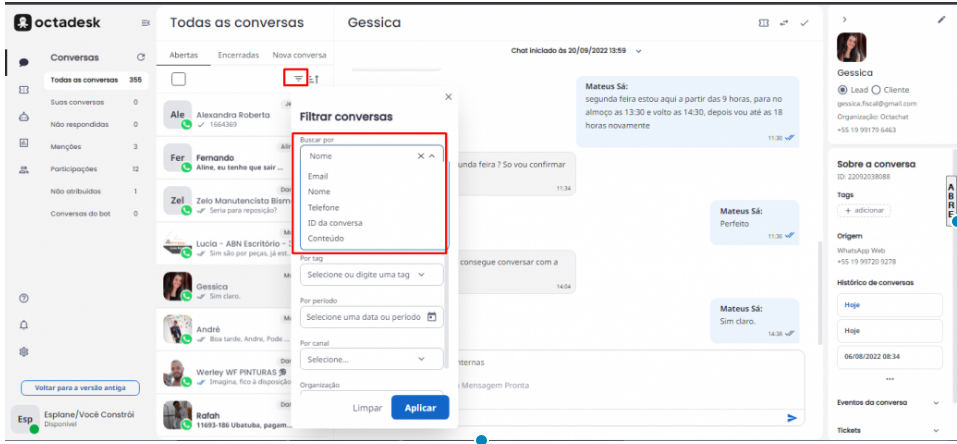The image size is (957, 444).
Task: Open the Por tag dropdown
Action: 371,274
